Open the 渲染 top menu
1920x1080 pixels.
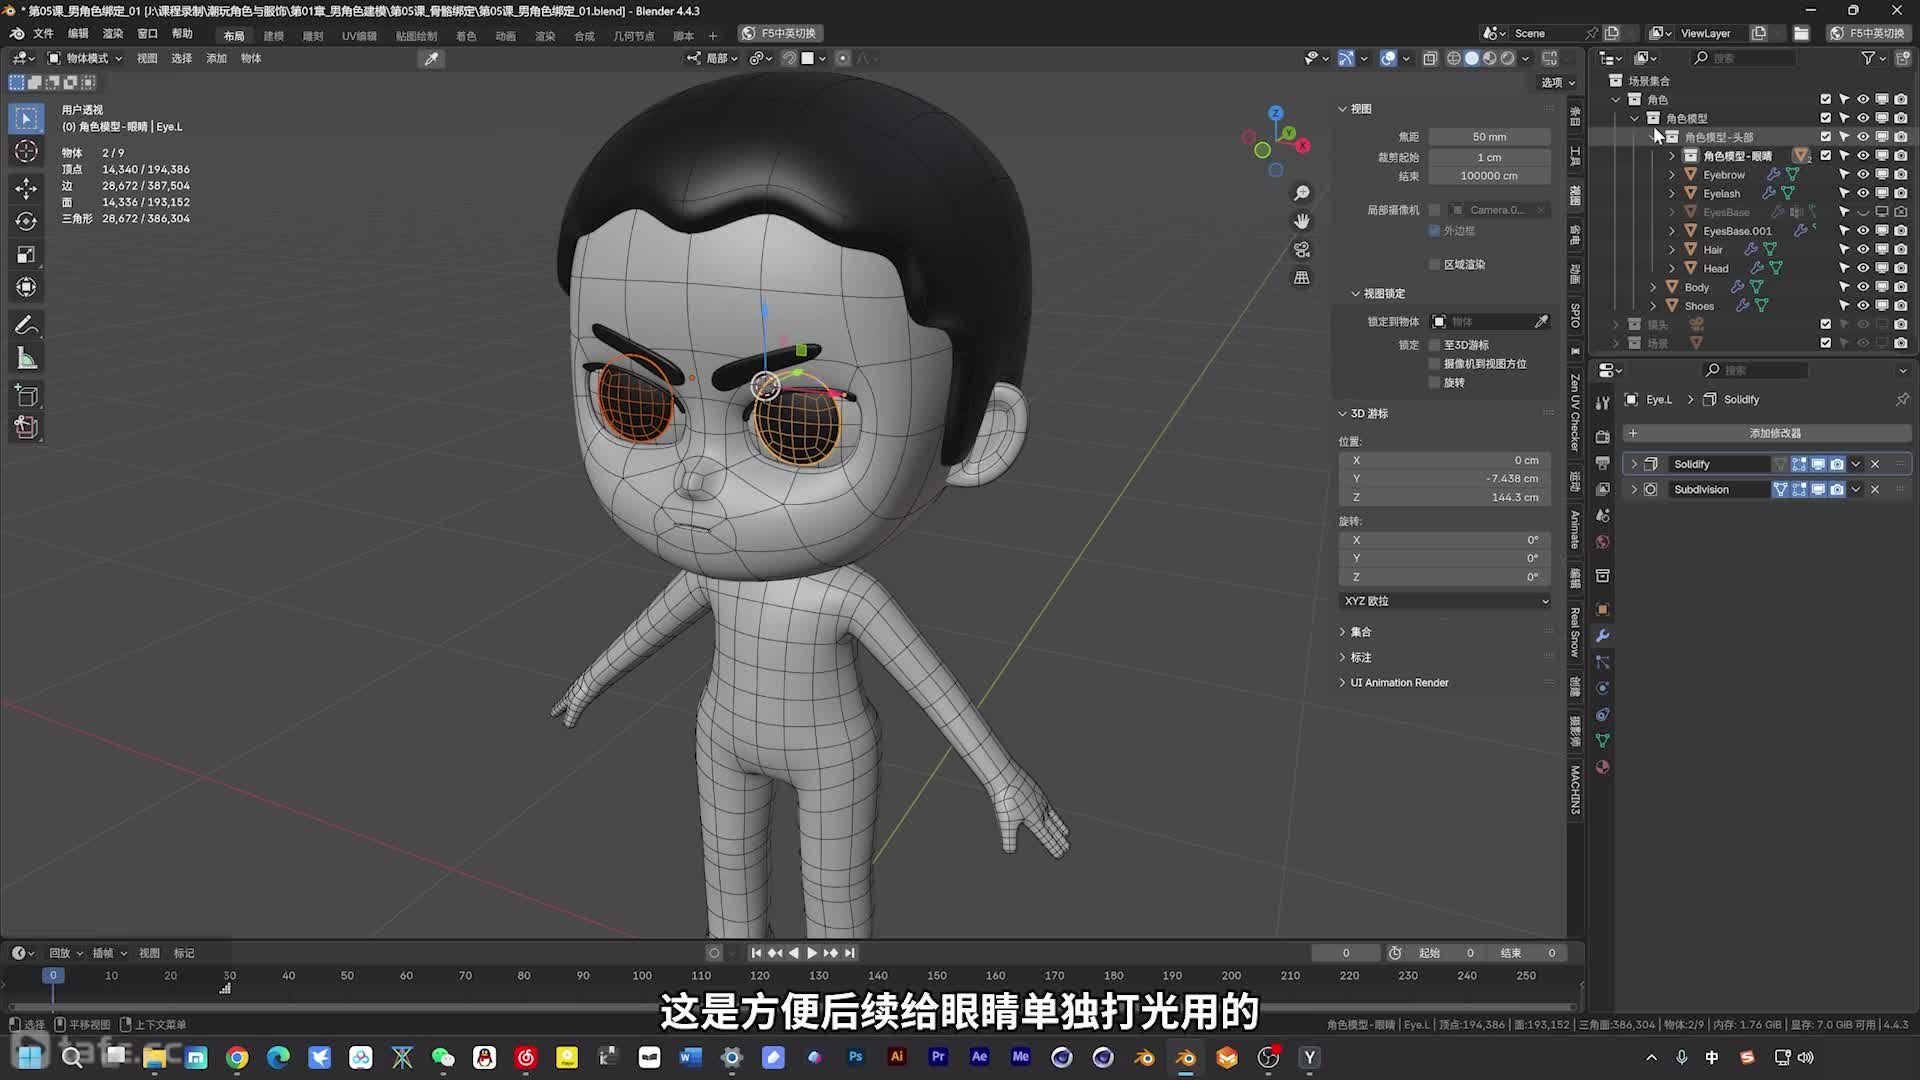pyautogui.click(x=113, y=34)
